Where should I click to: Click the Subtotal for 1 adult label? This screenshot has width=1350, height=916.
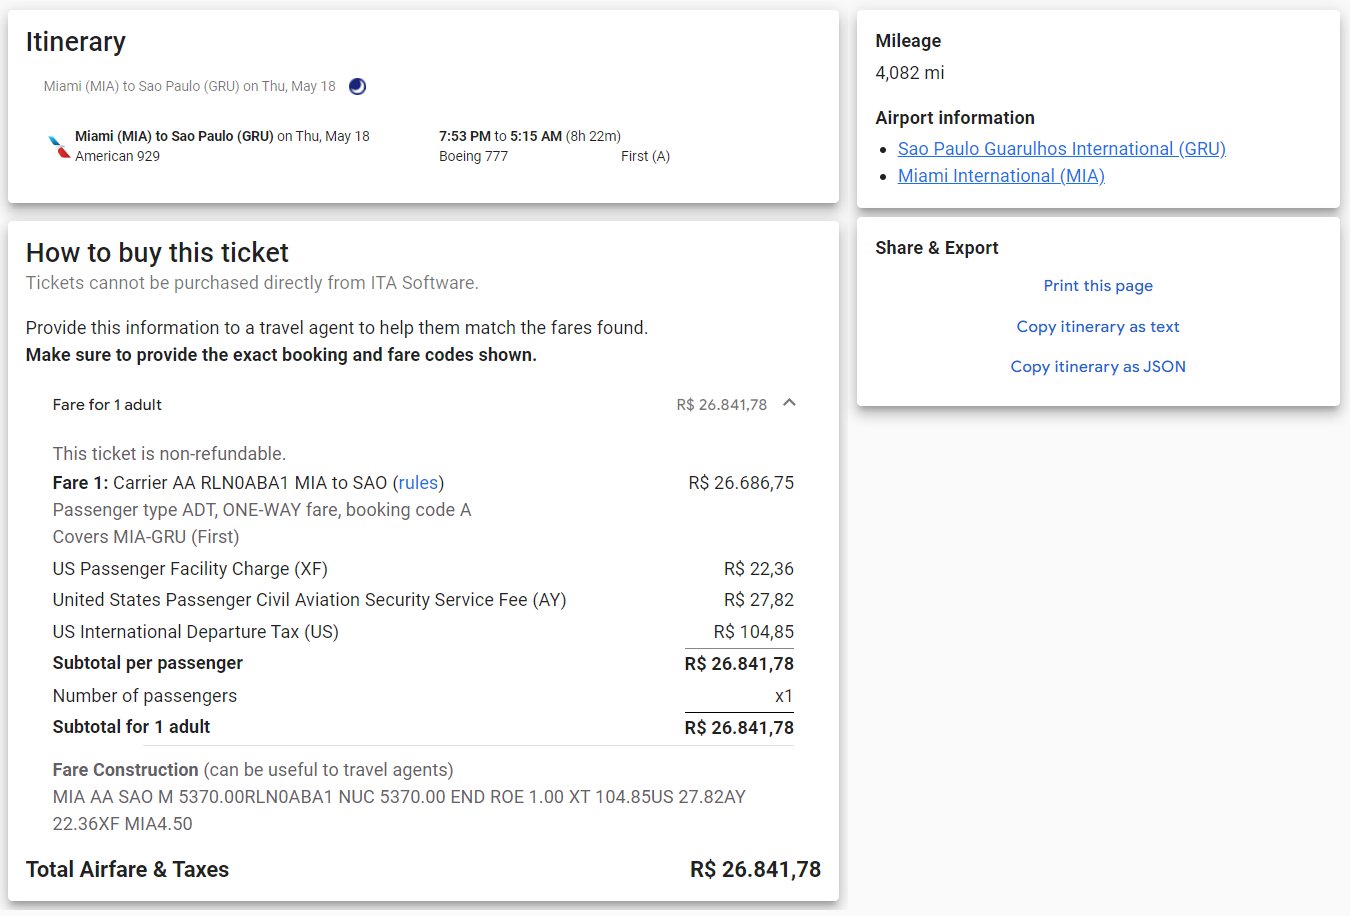[131, 727]
